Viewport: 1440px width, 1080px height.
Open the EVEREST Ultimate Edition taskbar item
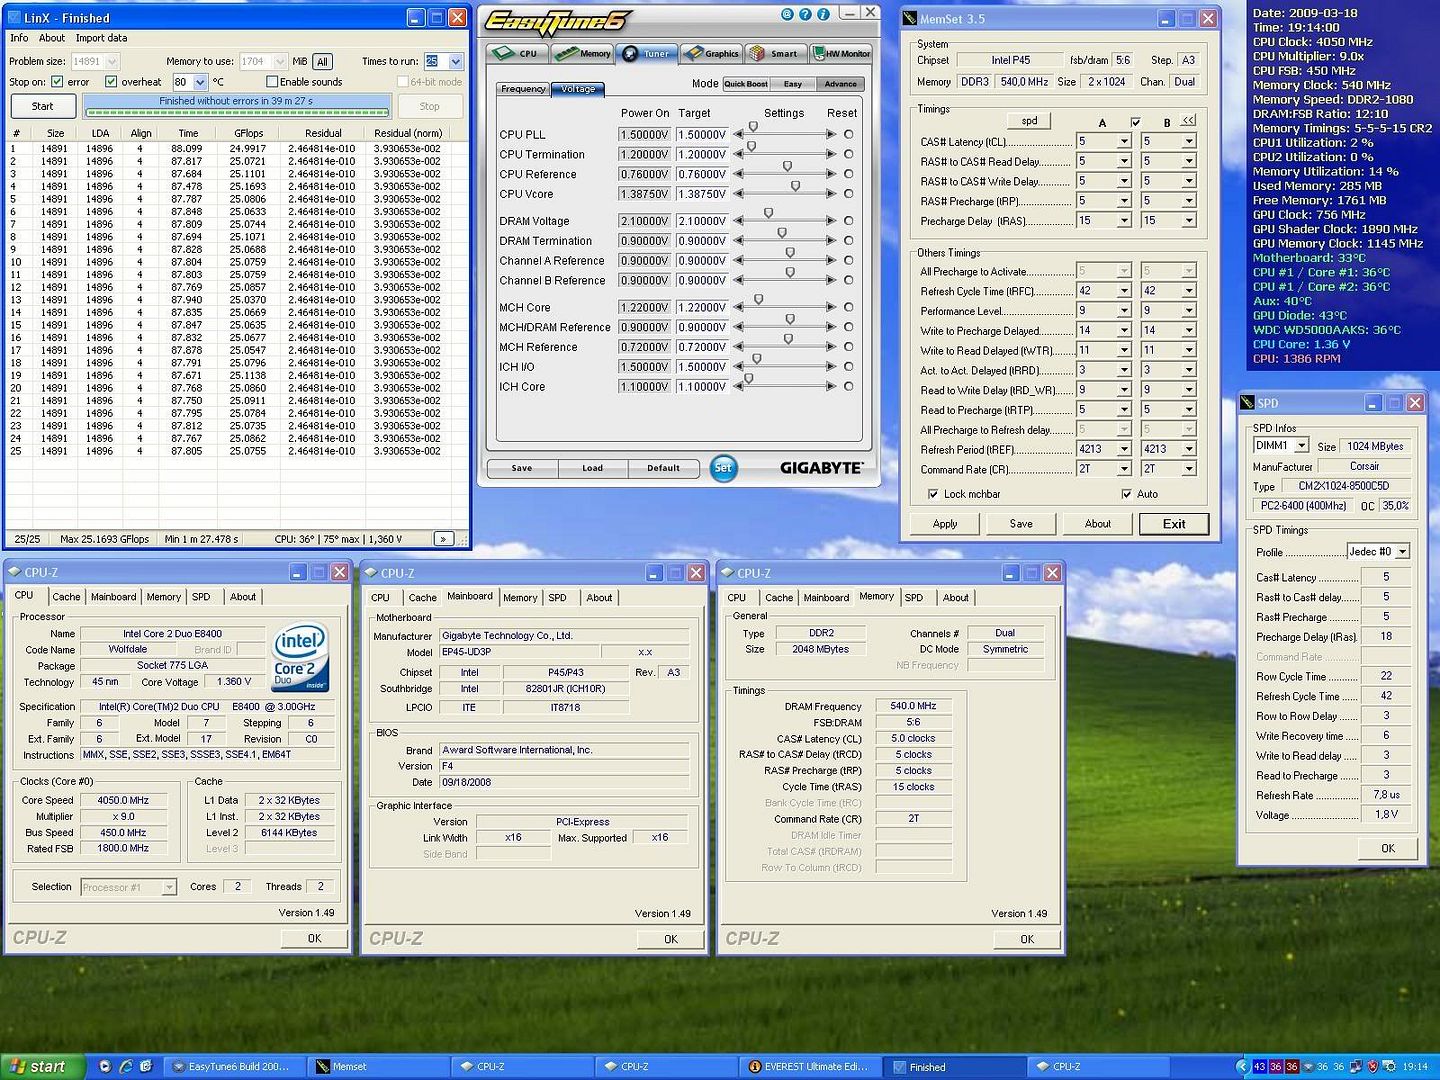coord(810,1067)
